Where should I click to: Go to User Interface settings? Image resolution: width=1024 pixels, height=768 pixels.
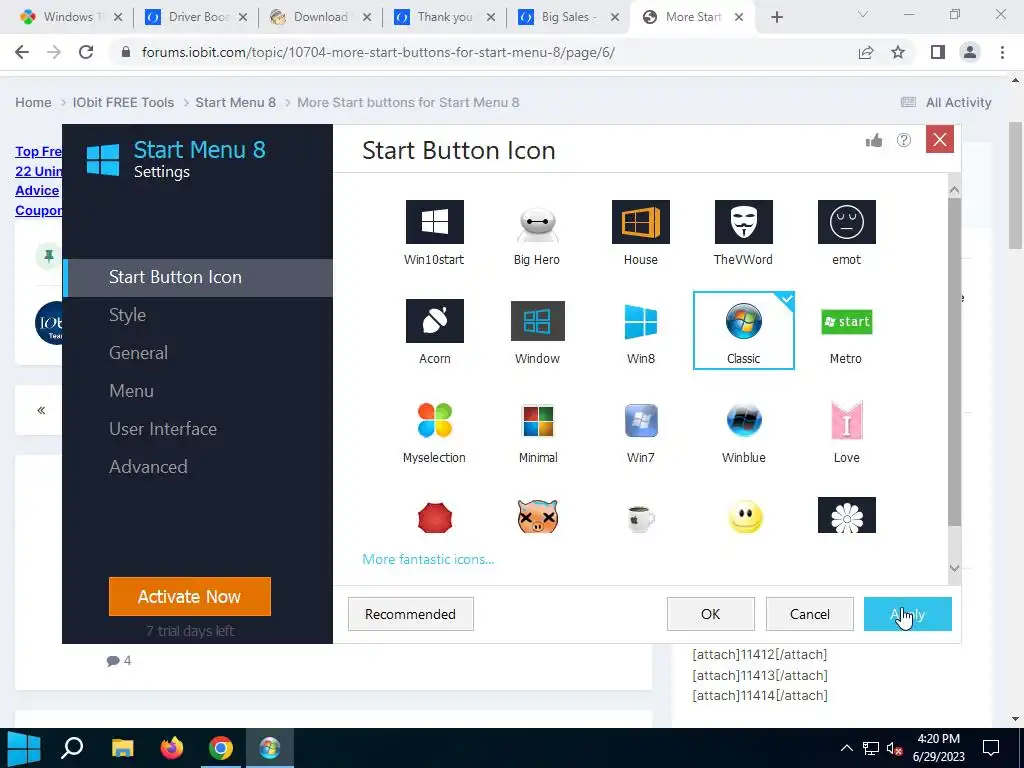pyautogui.click(x=163, y=428)
